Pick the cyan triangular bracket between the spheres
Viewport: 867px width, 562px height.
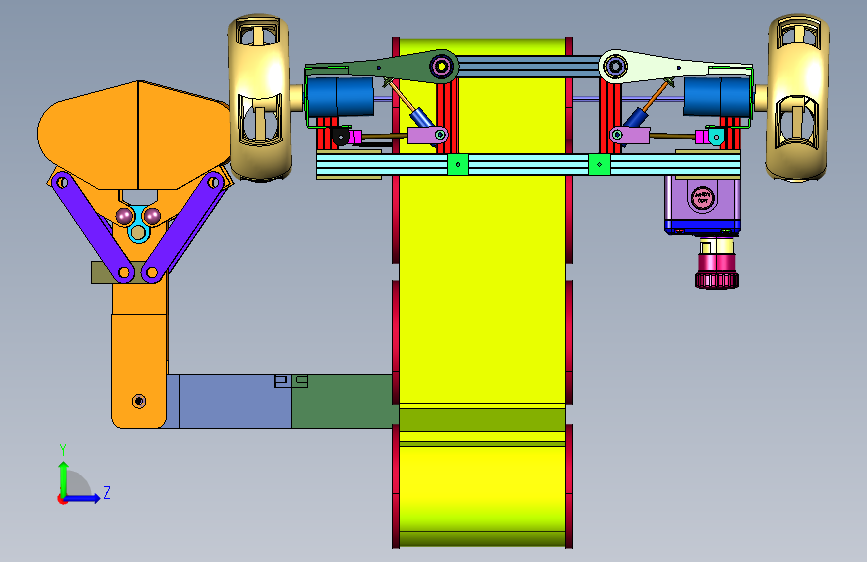tap(138, 224)
